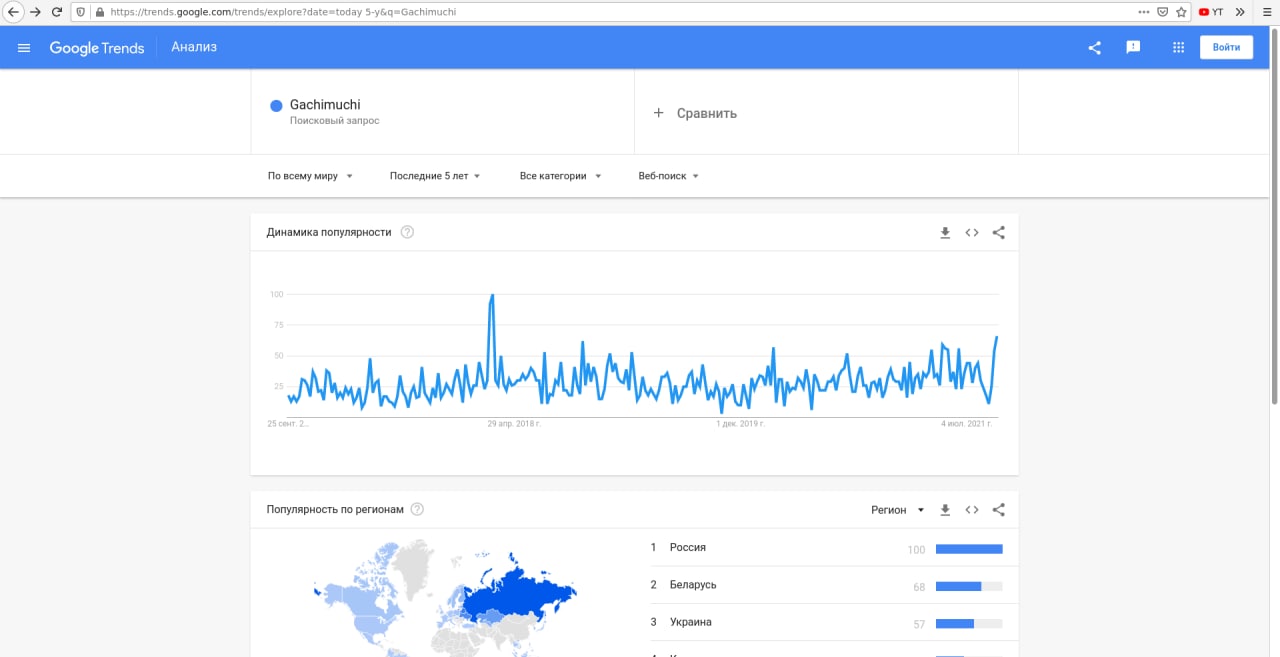The height and width of the screenshot is (657, 1280).
Task: Download the interest over time chart CSV
Action: pyautogui.click(x=945, y=233)
